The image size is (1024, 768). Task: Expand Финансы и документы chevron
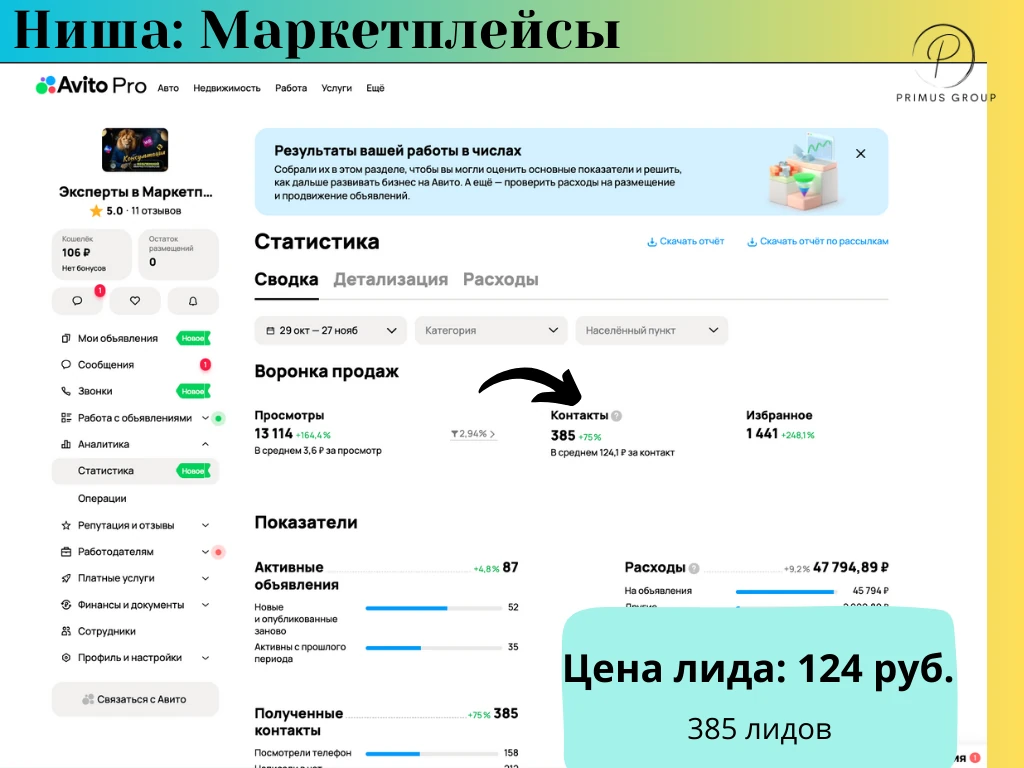205,605
